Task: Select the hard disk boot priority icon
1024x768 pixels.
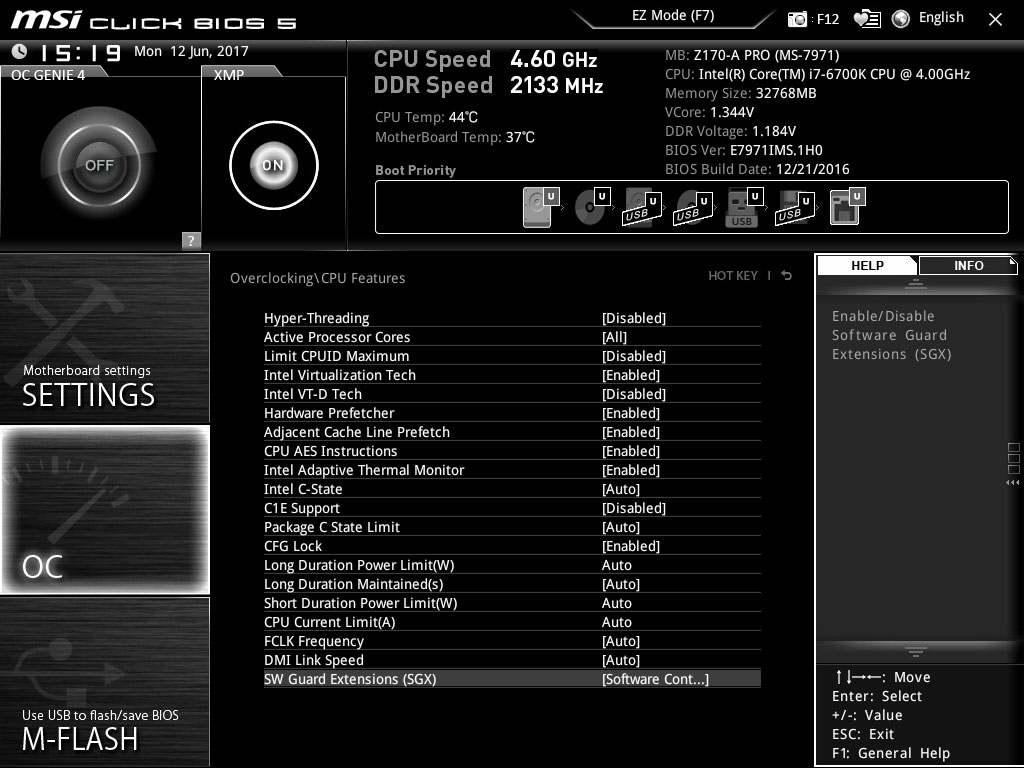Action: 541,207
